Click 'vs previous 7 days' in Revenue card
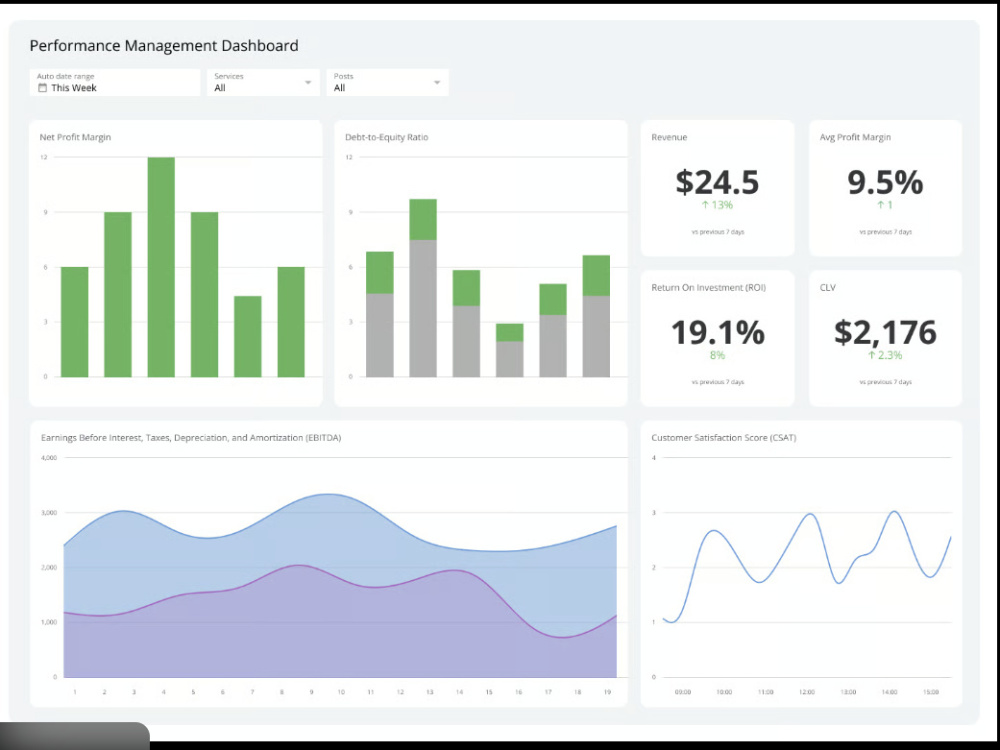 click(717, 232)
